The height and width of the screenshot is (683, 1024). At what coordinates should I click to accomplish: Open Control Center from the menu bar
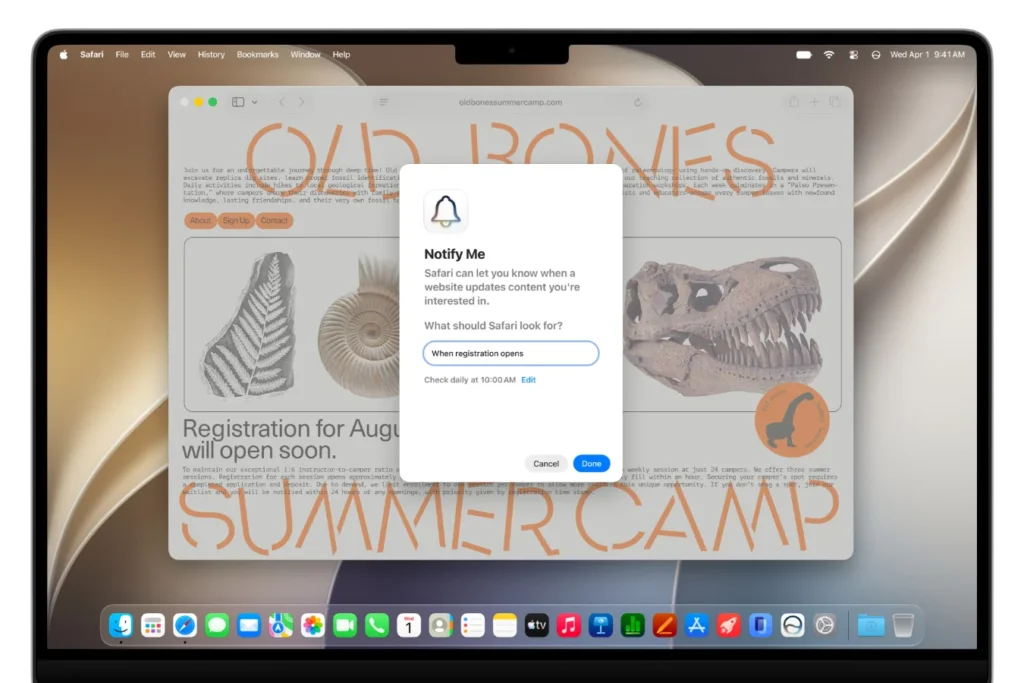(854, 55)
